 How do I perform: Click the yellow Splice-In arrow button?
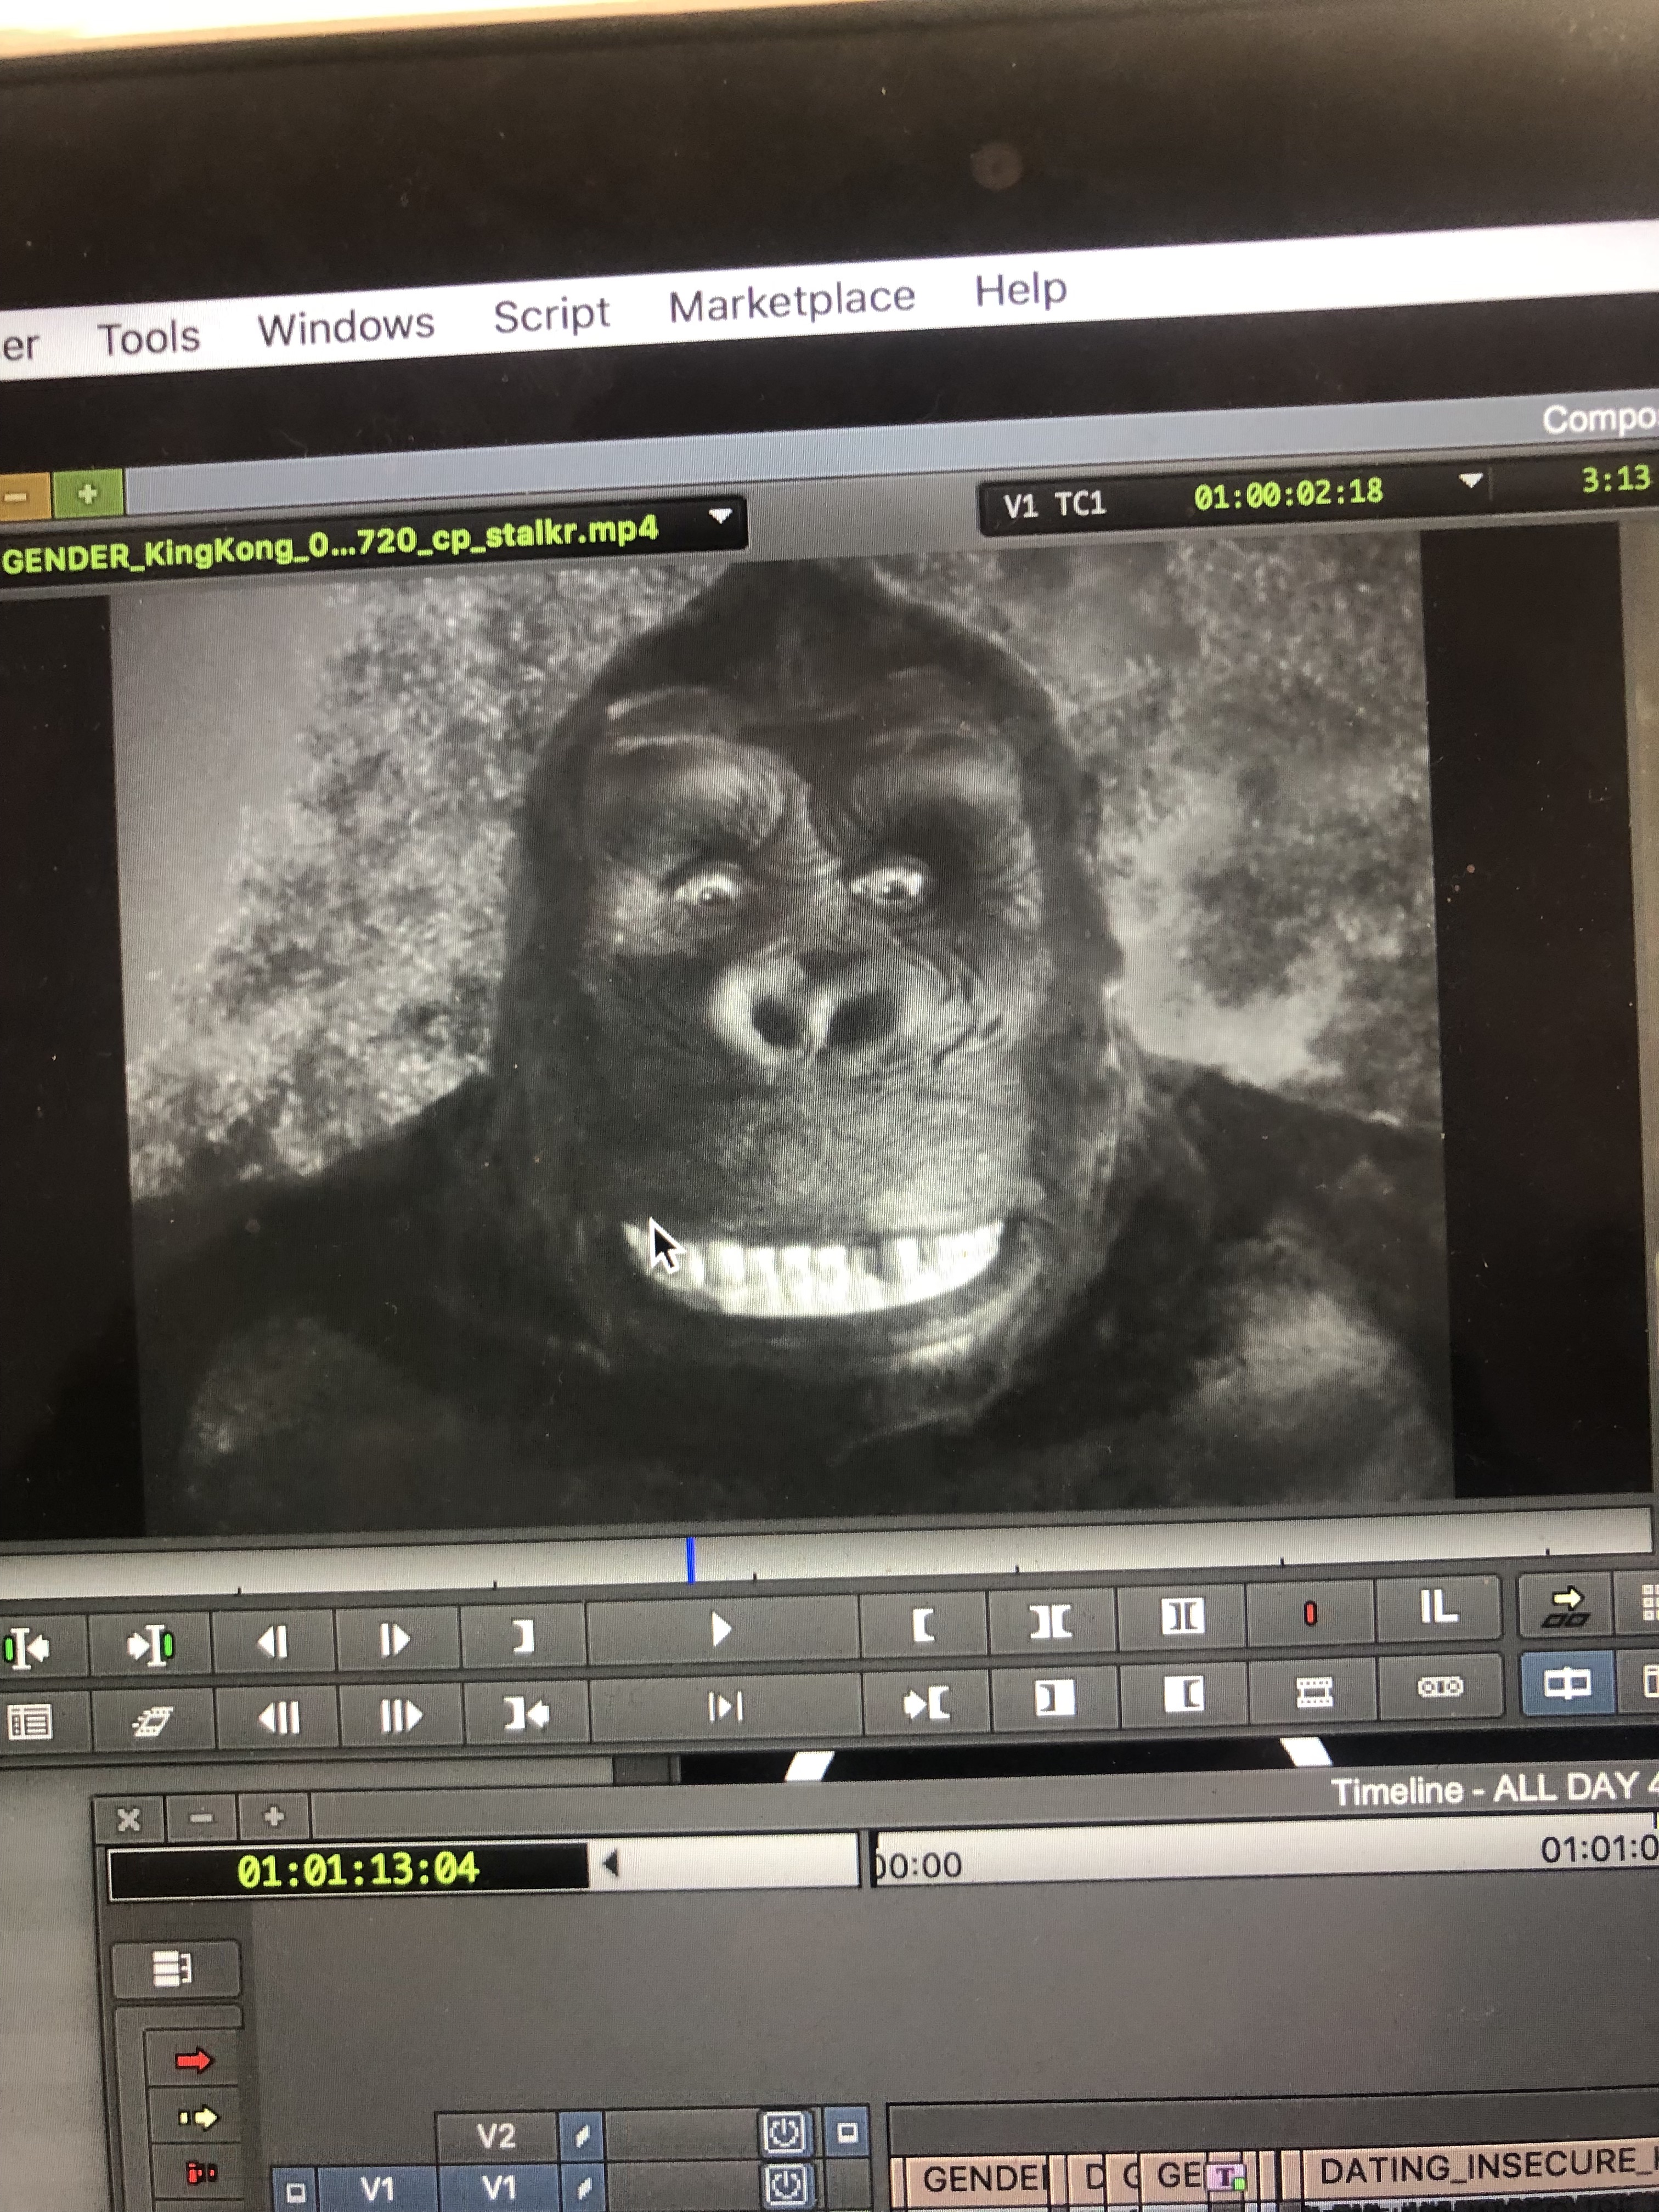pyautogui.click(x=1567, y=1607)
